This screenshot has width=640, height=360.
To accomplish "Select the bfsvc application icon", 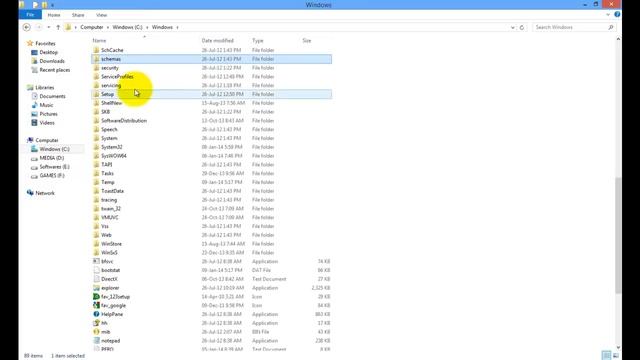I will (96, 261).
